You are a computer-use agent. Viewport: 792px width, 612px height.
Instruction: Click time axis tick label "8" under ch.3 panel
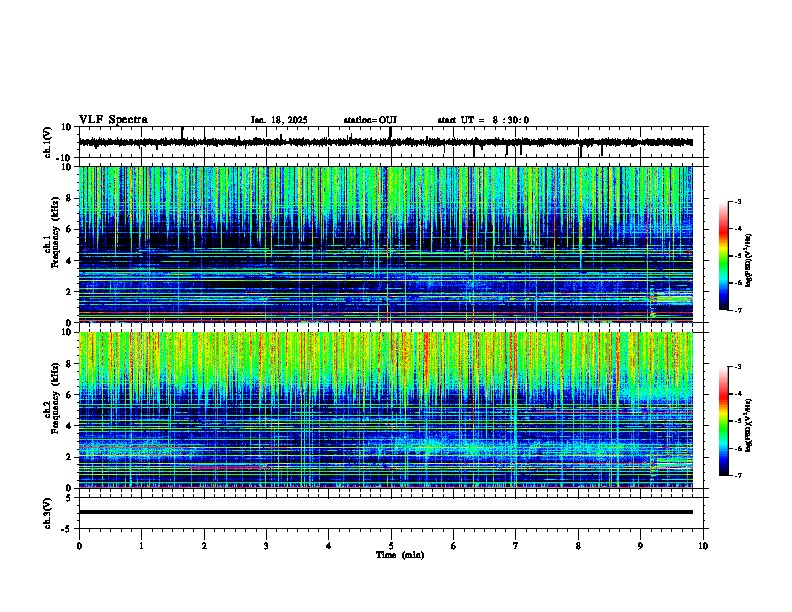[x=578, y=546]
